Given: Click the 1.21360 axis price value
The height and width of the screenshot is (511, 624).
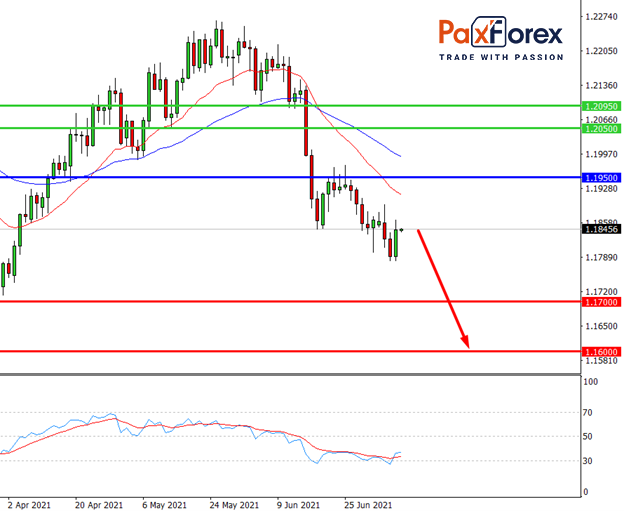Looking at the screenshot, I should point(601,86).
